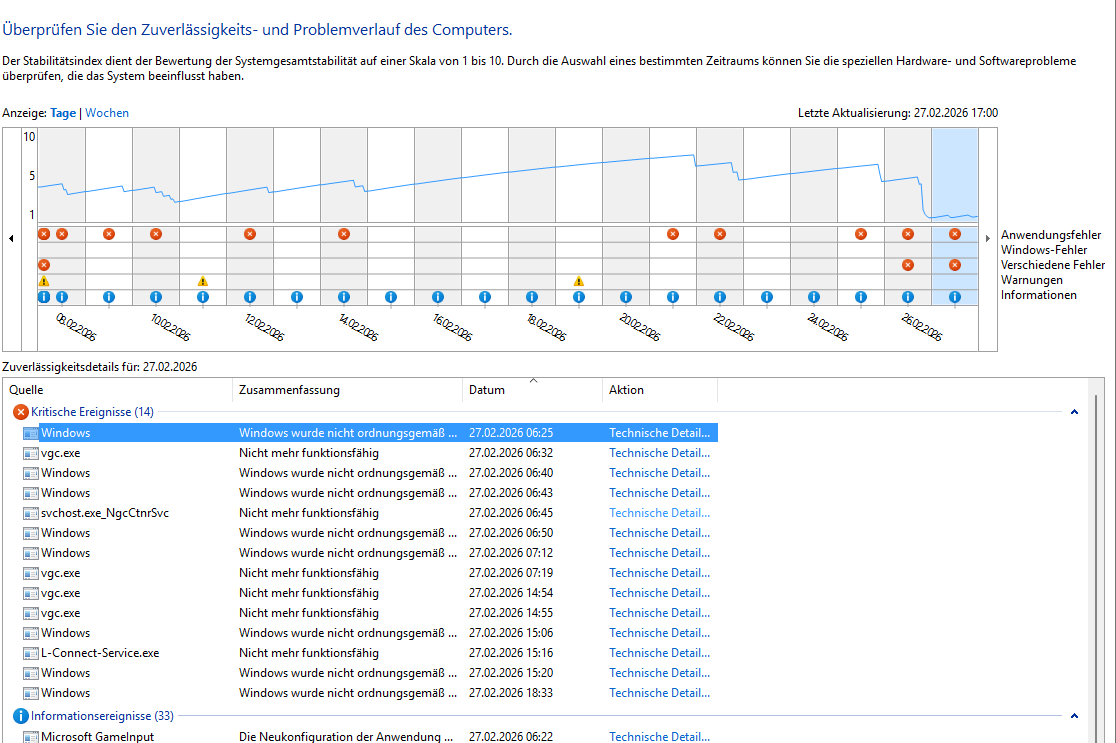Screen dimensions: 1116x743
Task: Open Technische Details for vgc.exe 06:32
Action: pos(659,453)
